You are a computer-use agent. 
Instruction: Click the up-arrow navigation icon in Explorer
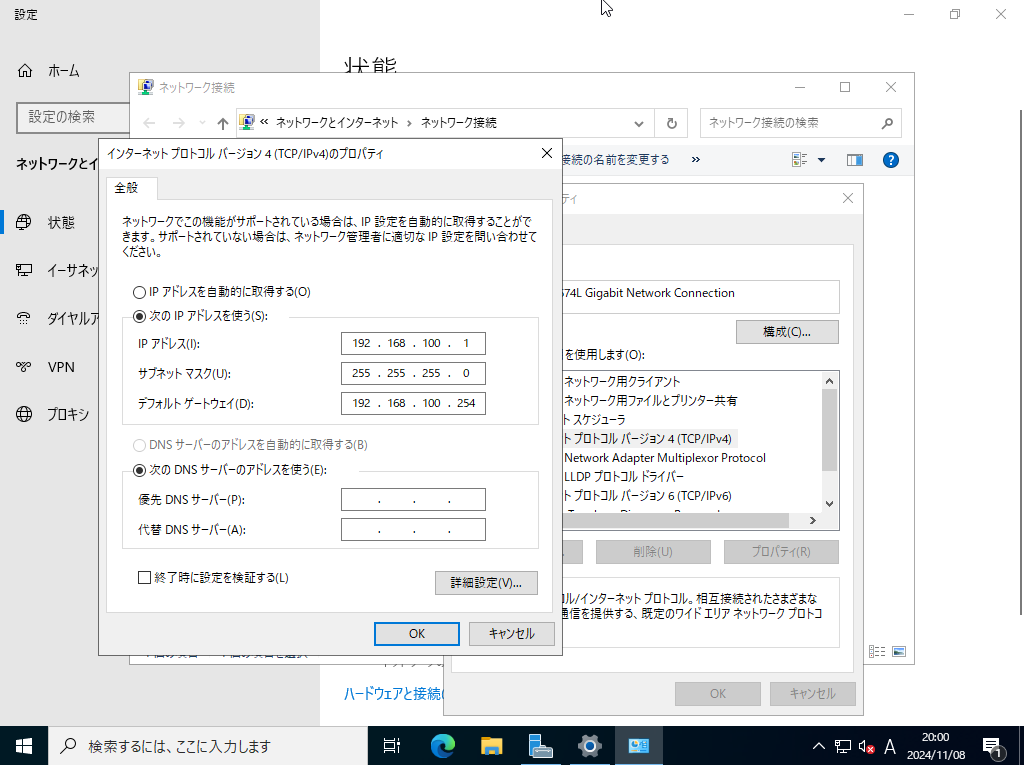pos(222,123)
